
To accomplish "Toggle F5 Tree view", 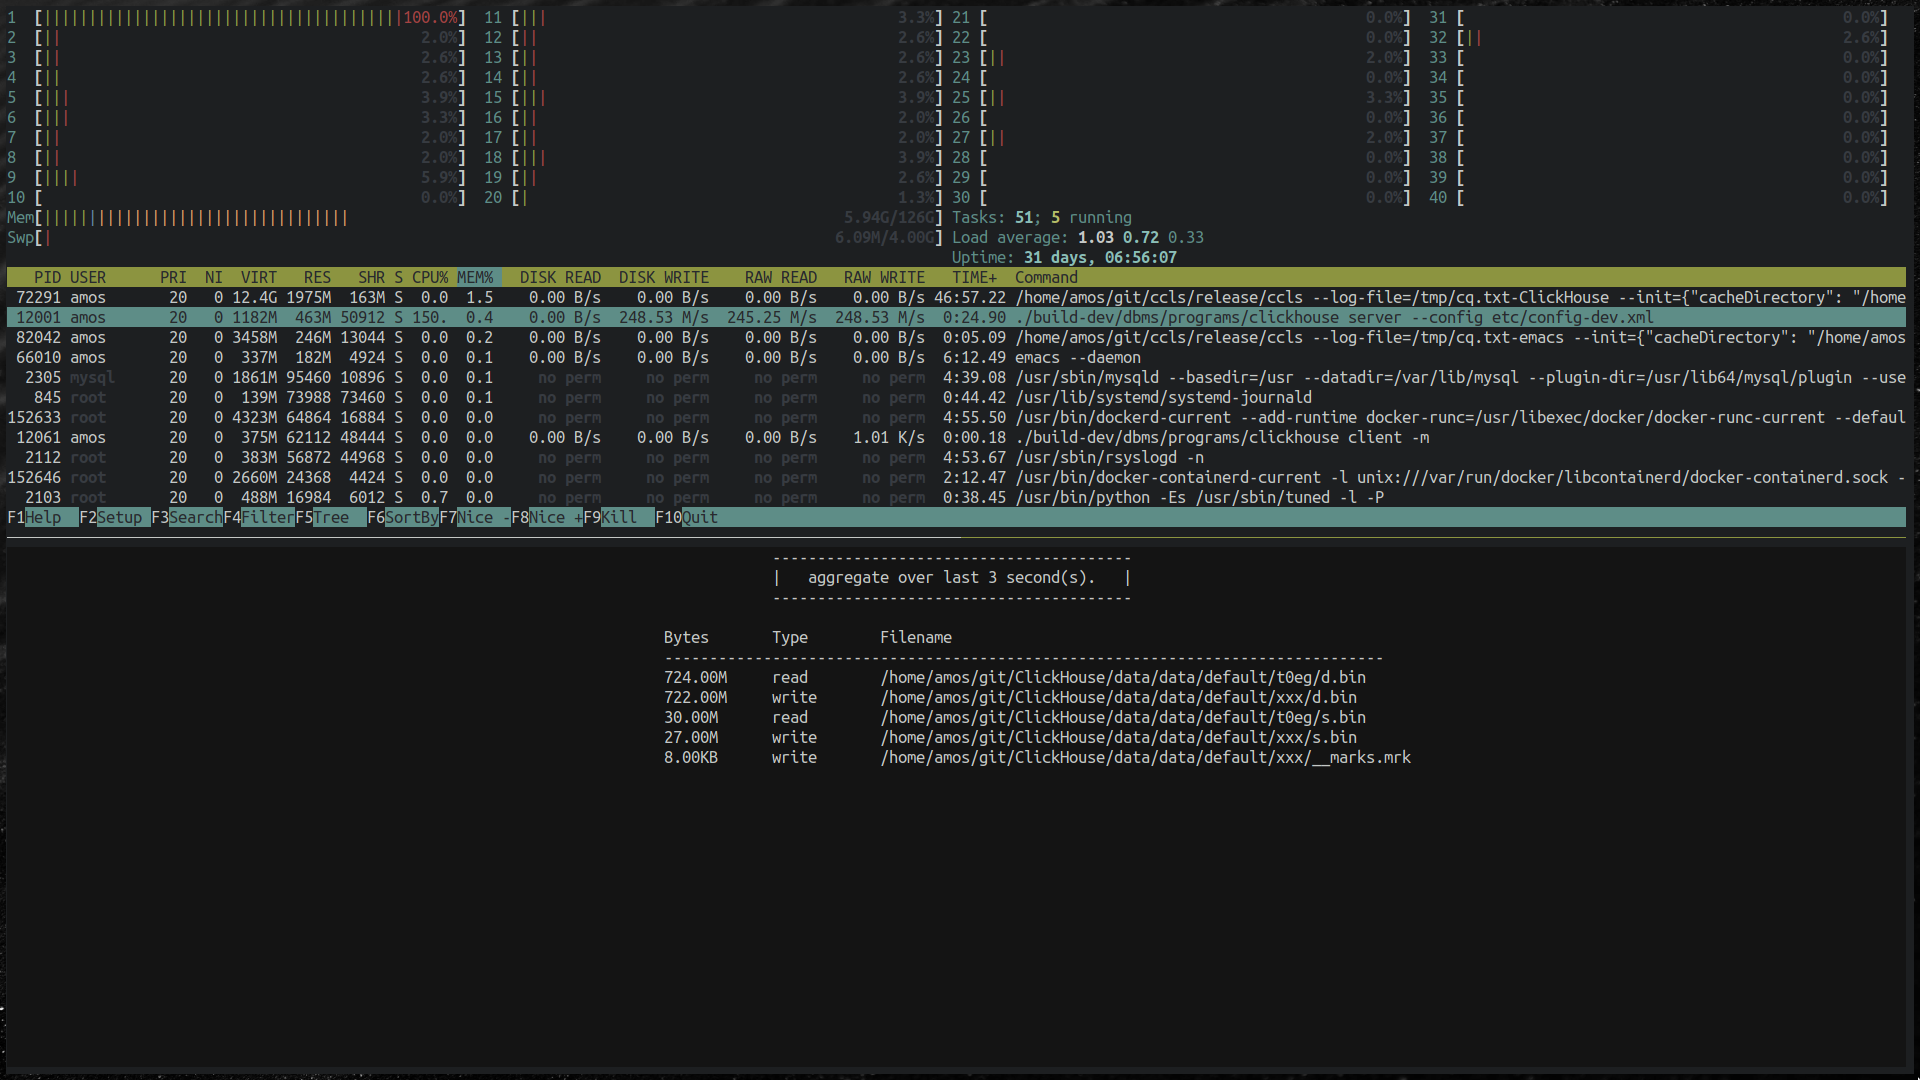I will pyautogui.click(x=331, y=517).
